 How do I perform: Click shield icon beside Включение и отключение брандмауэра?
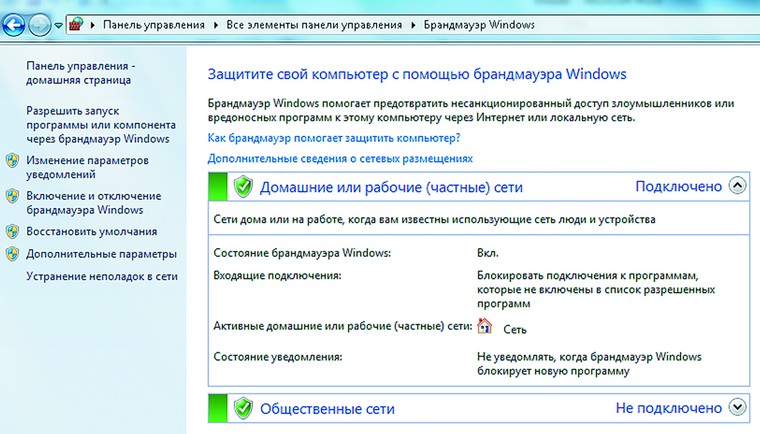click(13, 196)
